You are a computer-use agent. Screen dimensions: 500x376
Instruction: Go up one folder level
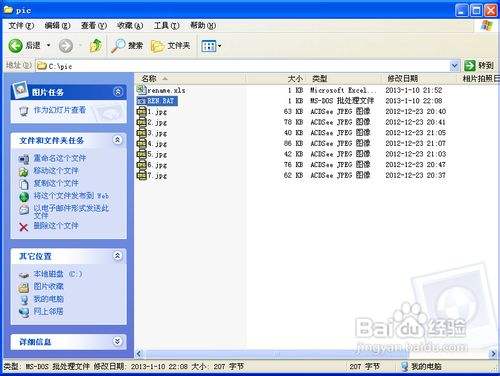pyautogui.click(x=96, y=45)
